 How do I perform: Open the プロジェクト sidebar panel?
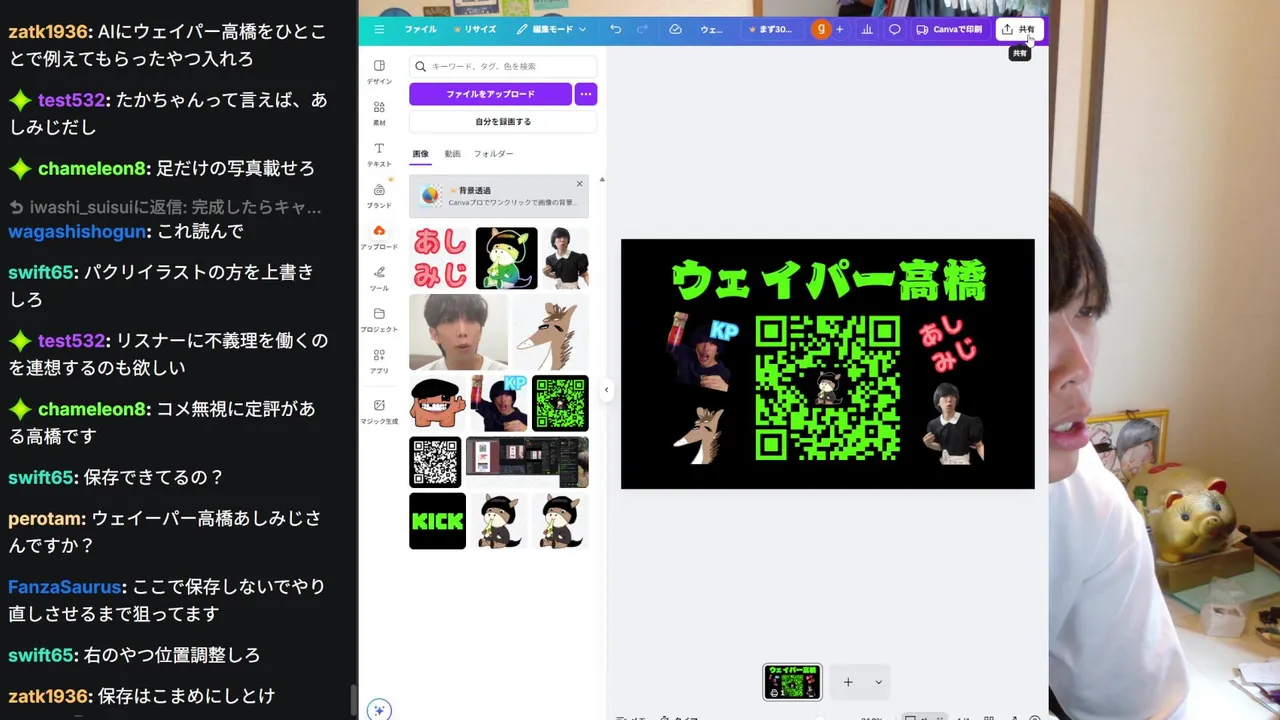(x=379, y=320)
